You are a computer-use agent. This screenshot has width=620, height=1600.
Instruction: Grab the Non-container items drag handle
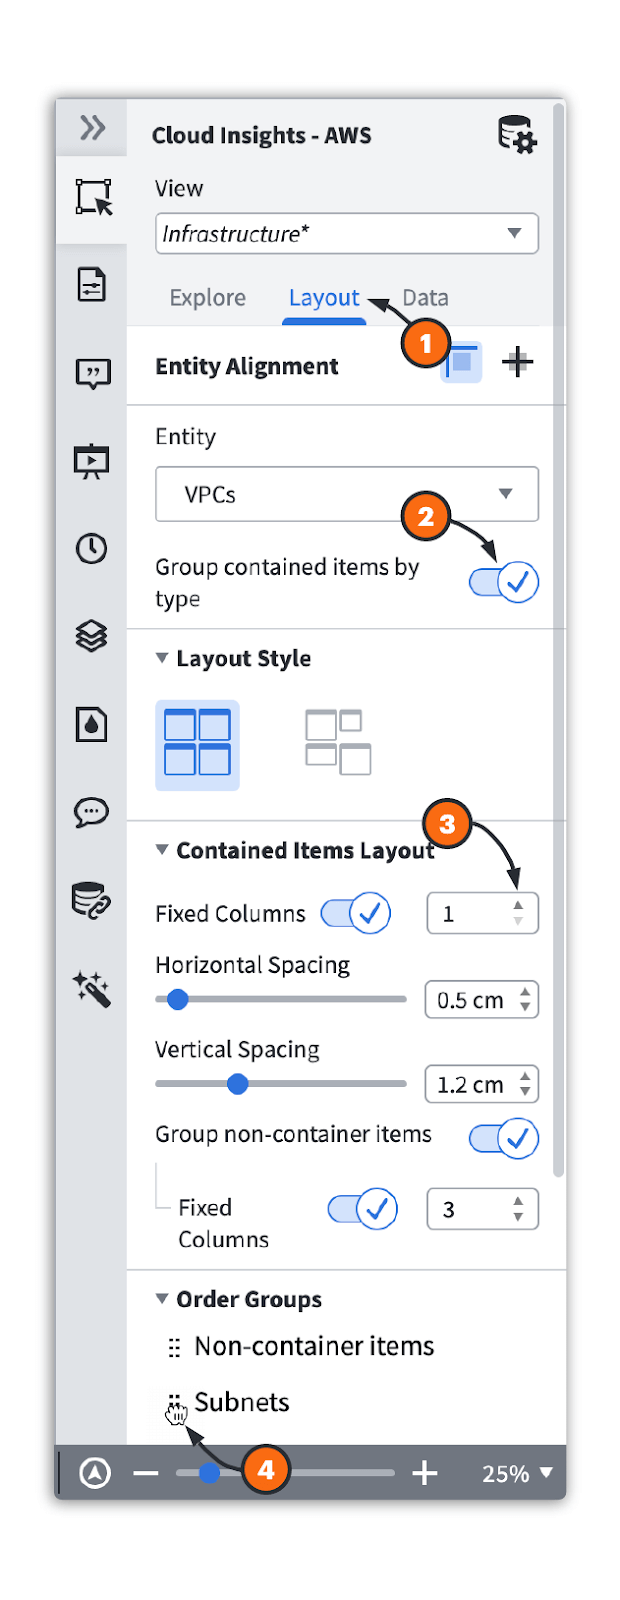coord(174,1347)
